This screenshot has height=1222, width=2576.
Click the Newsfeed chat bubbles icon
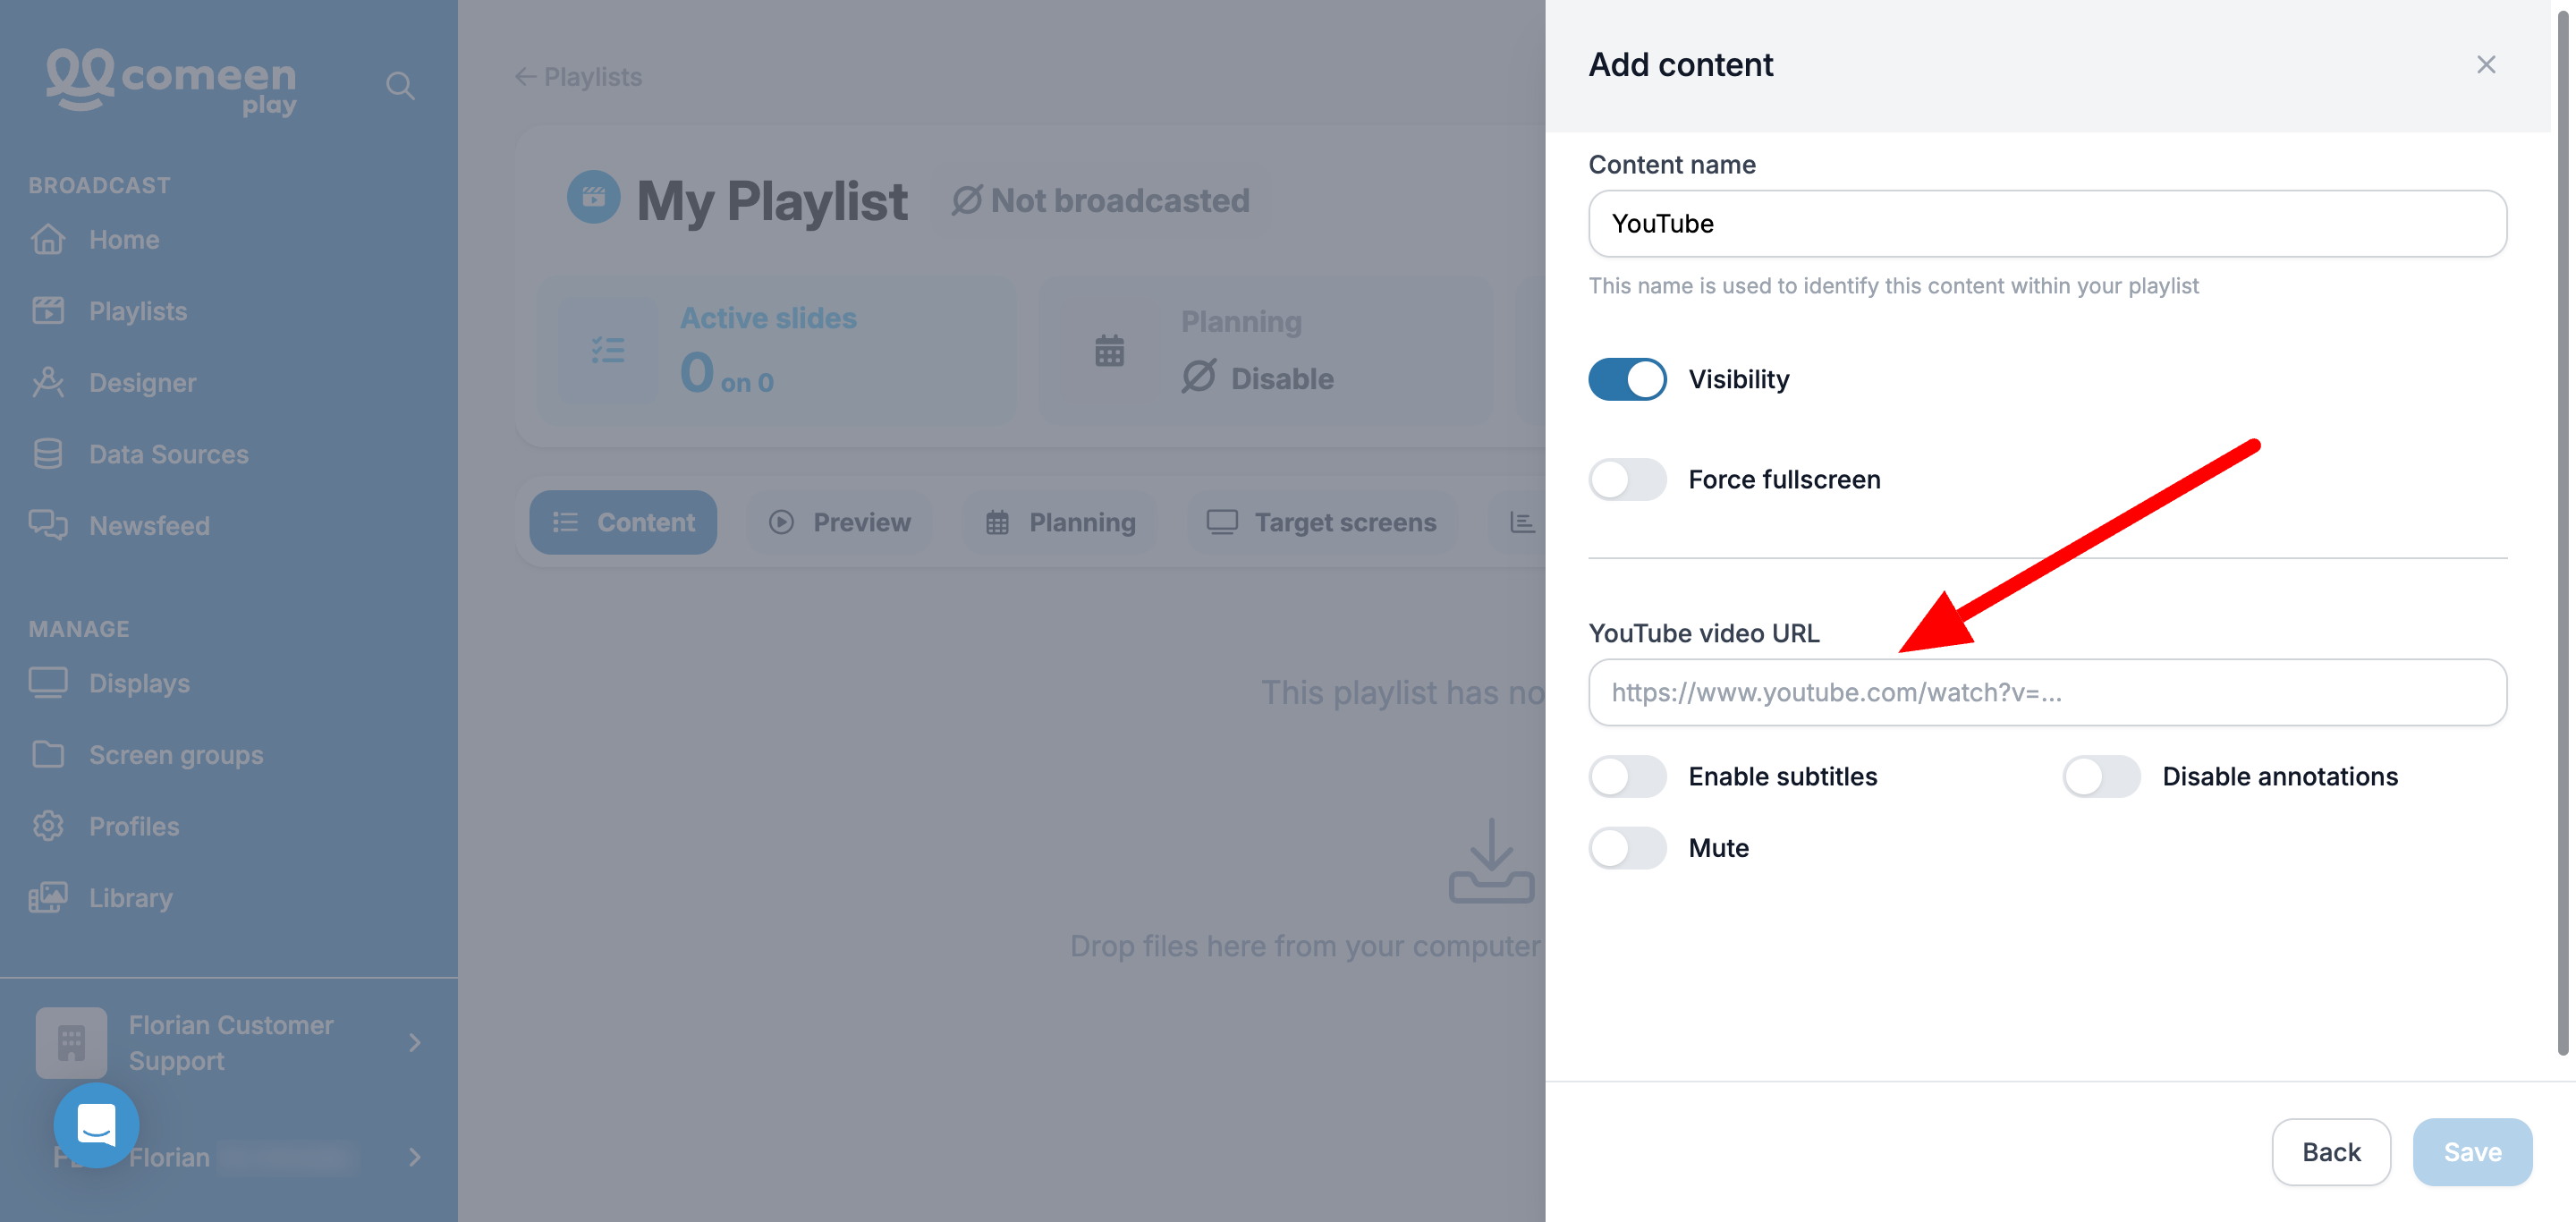point(48,525)
